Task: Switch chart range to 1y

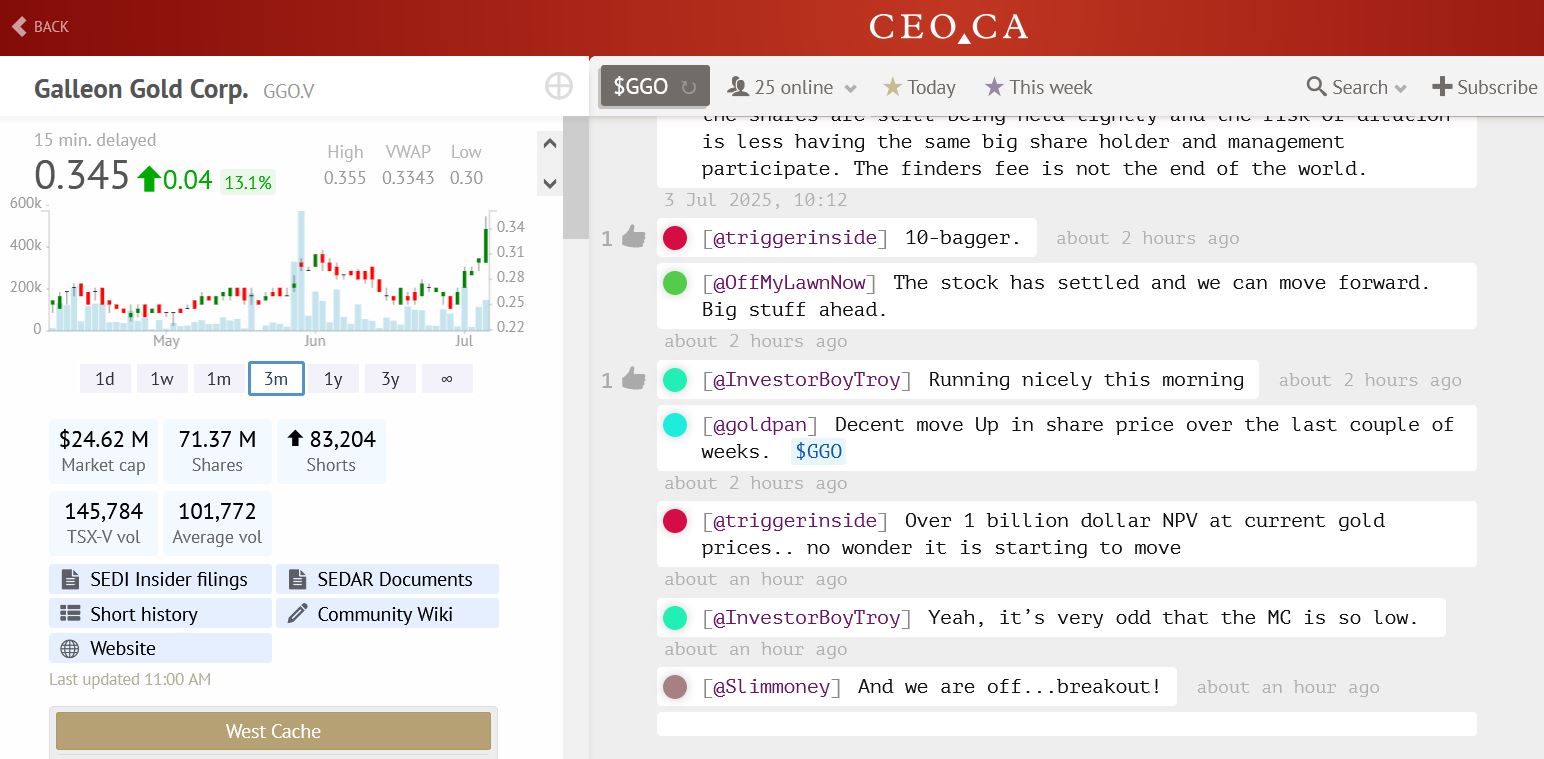Action: tap(333, 379)
